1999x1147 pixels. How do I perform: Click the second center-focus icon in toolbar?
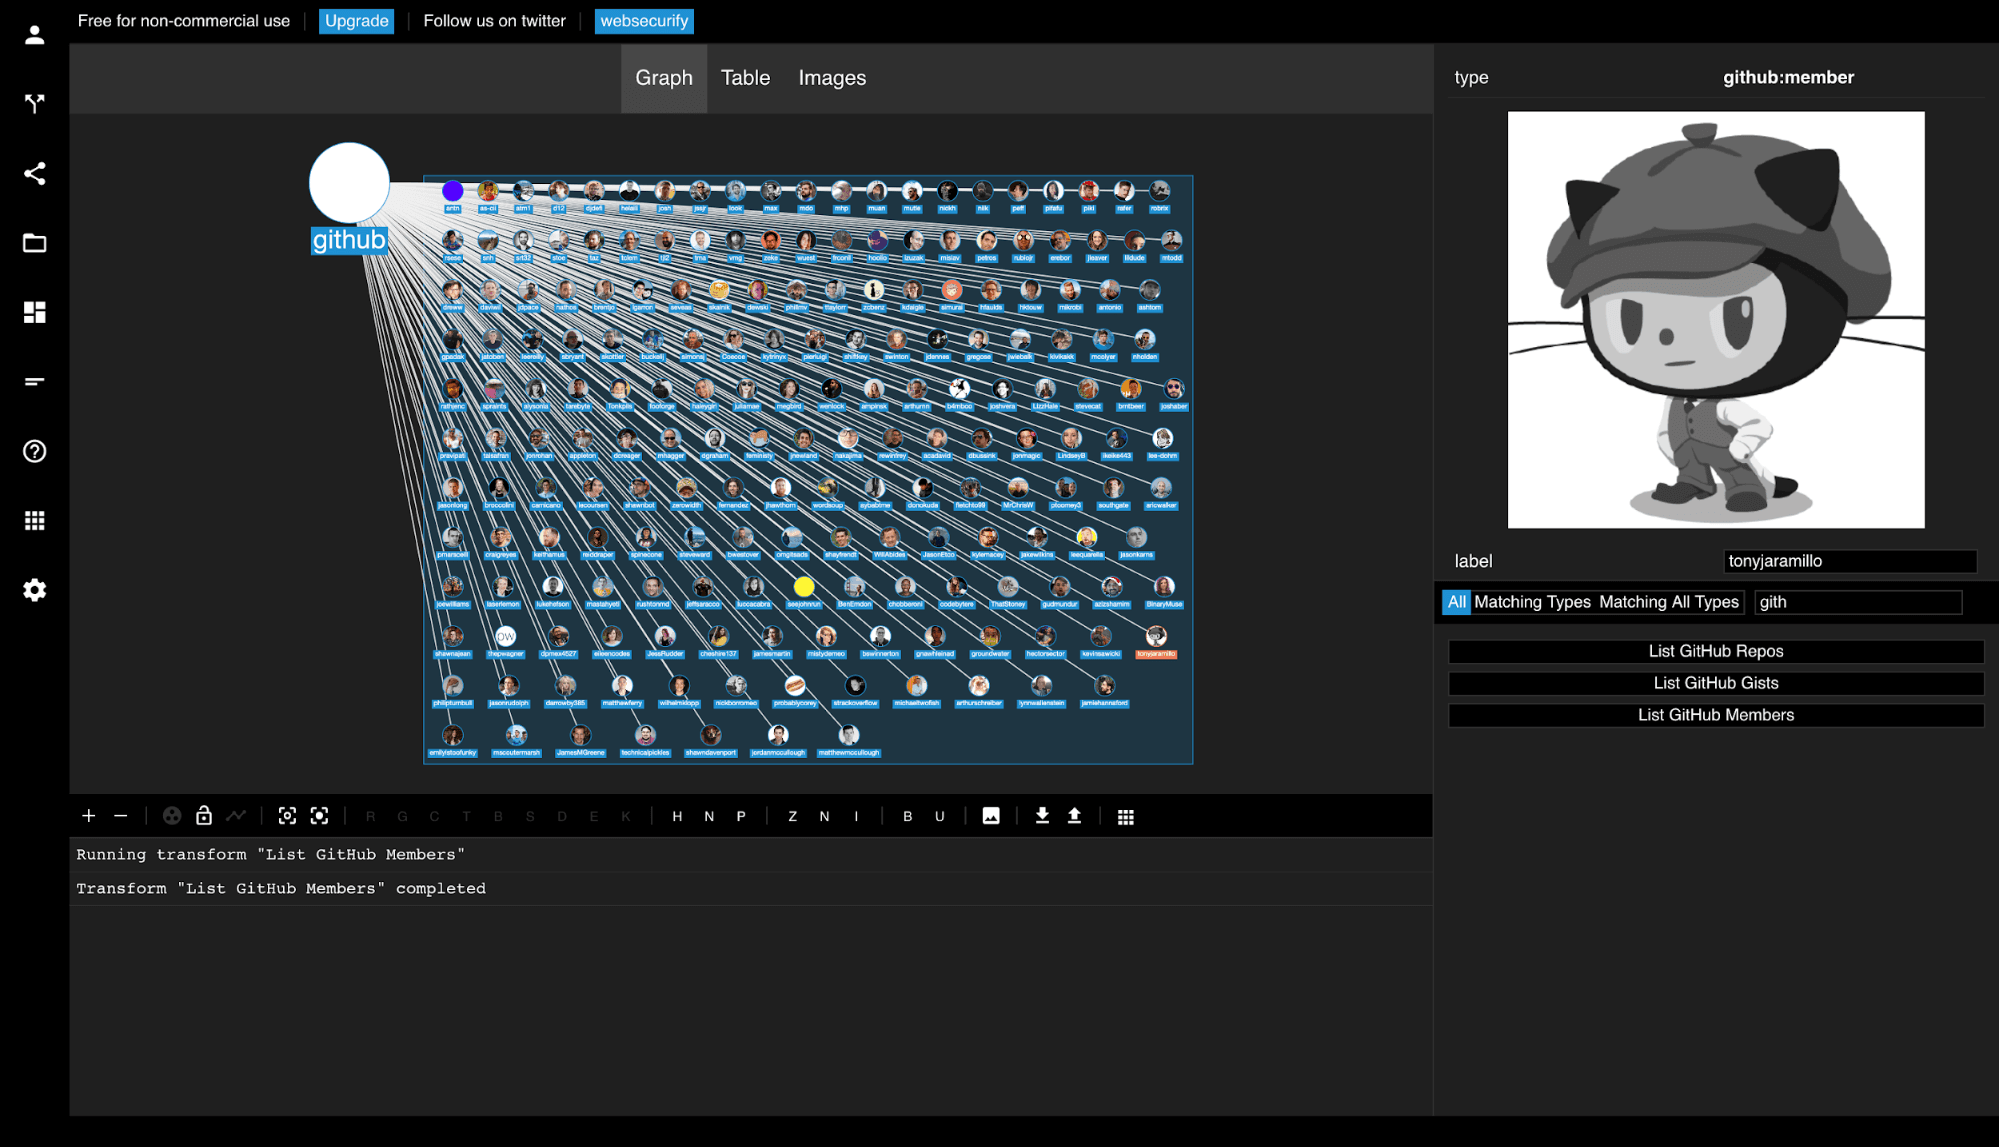[x=319, y=816]
